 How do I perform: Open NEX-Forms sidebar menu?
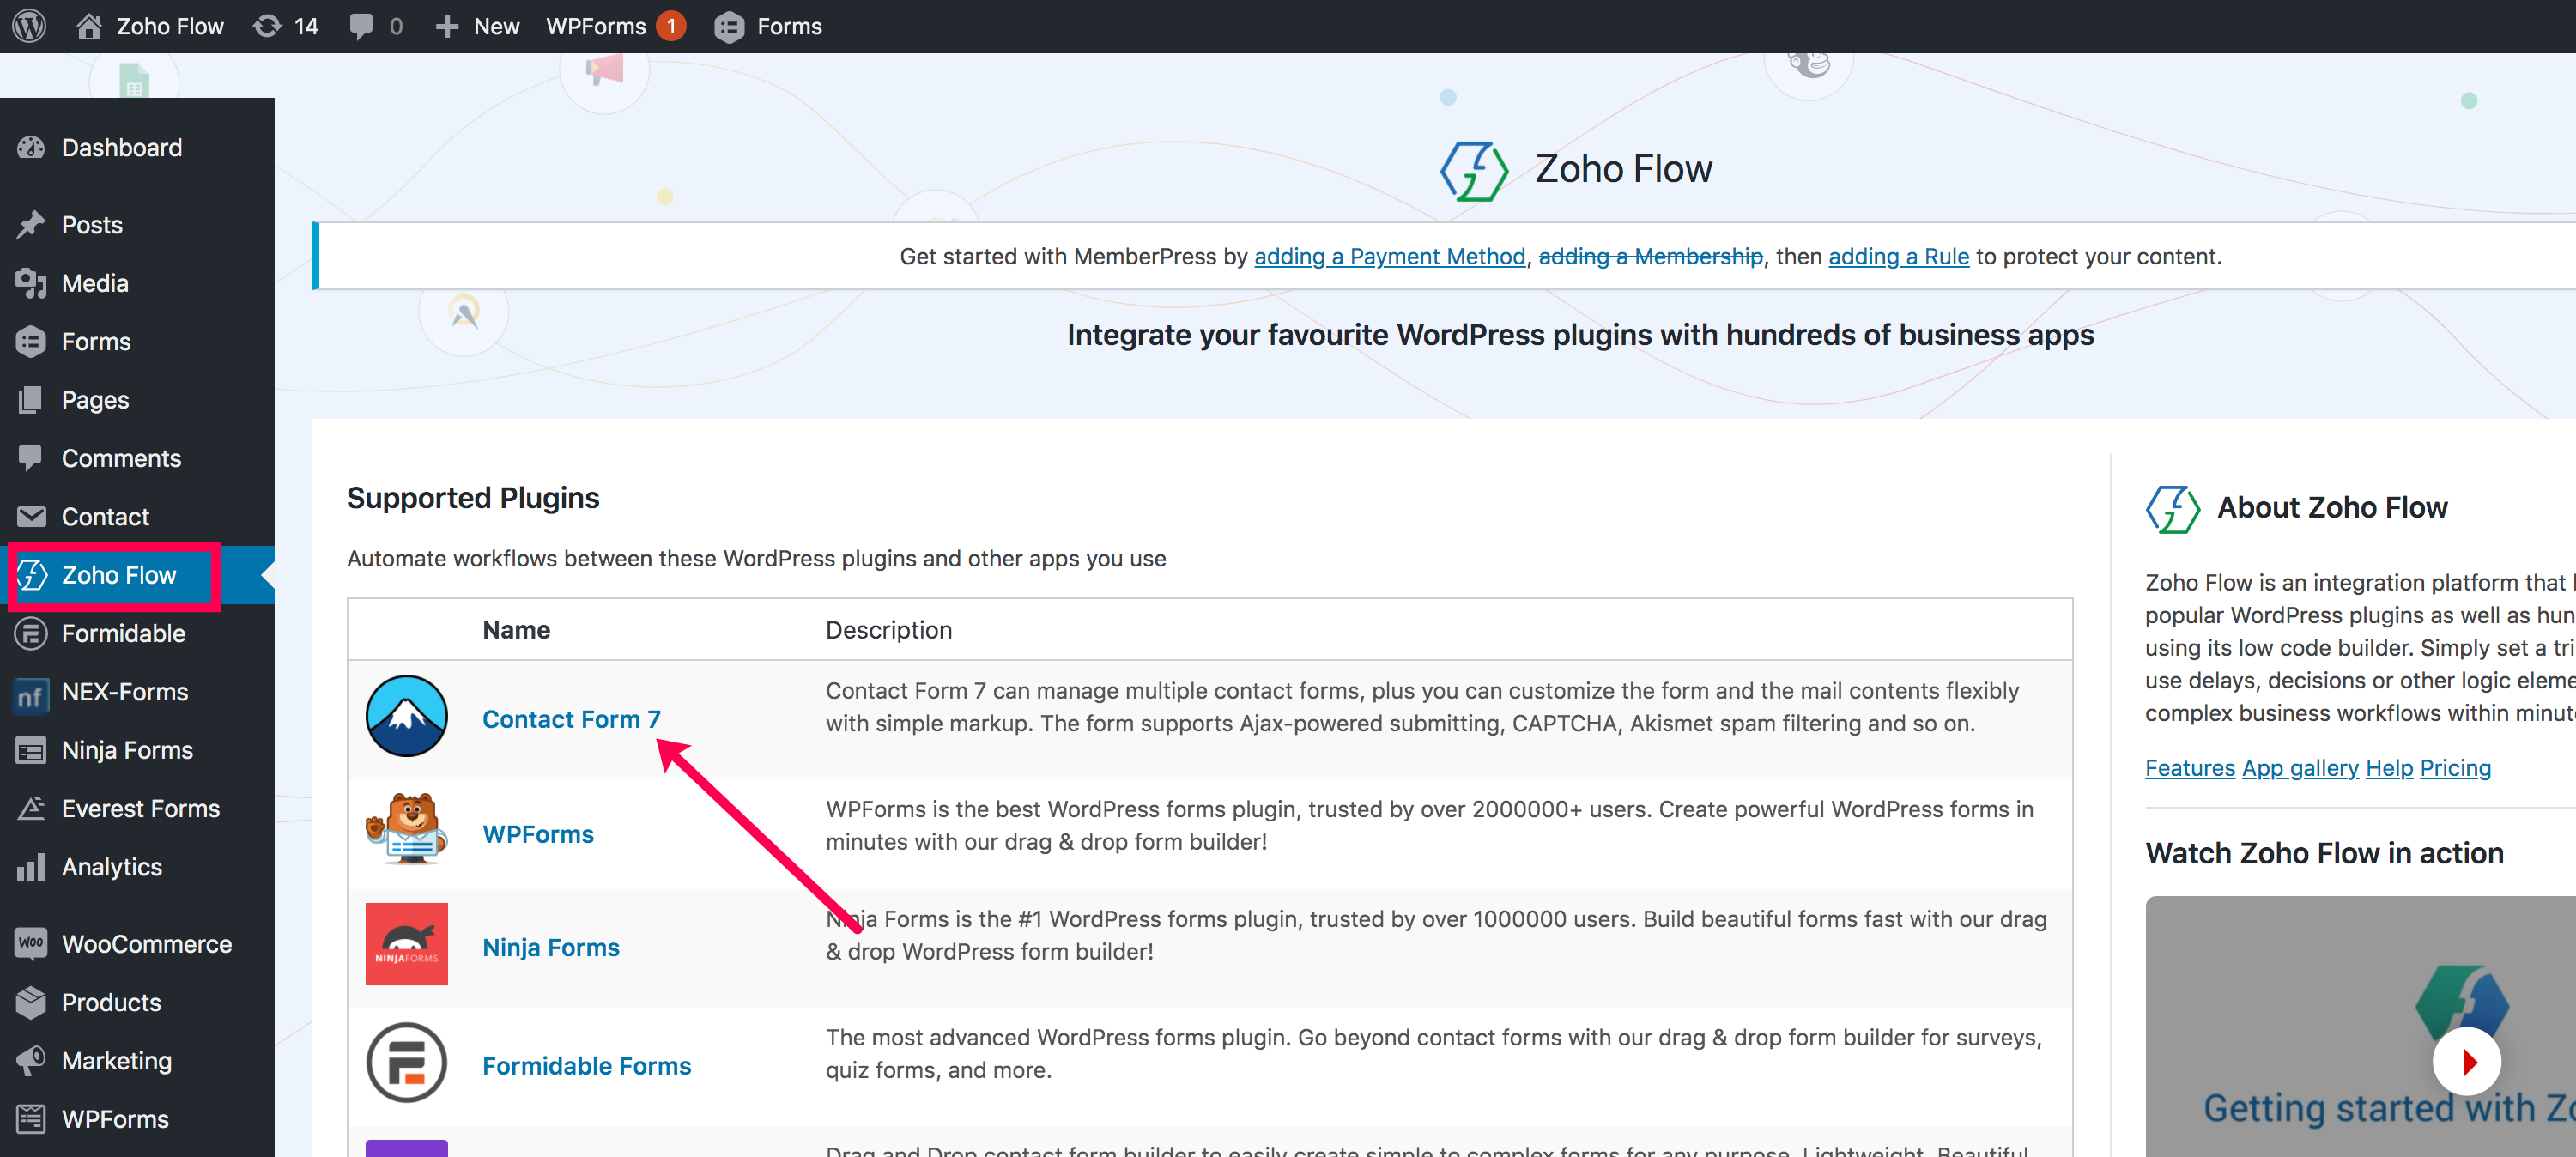124,692
